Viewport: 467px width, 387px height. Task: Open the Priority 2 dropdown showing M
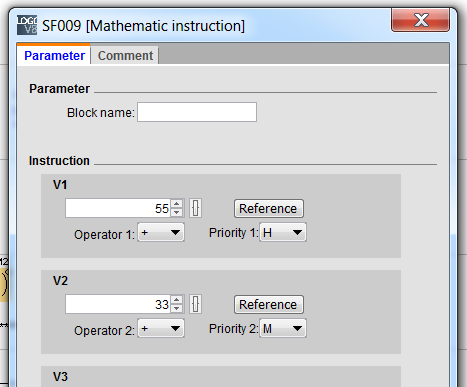pos(283,328)
